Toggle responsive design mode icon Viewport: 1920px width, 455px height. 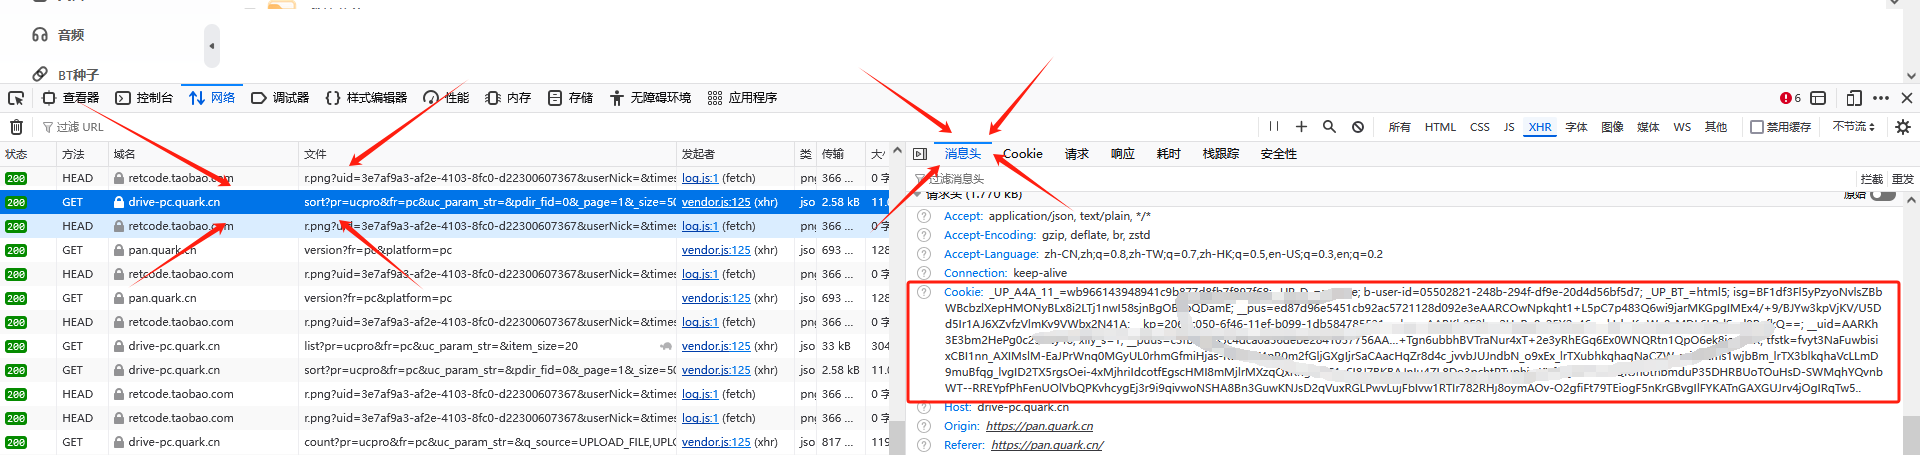[x=1854, y=98]
